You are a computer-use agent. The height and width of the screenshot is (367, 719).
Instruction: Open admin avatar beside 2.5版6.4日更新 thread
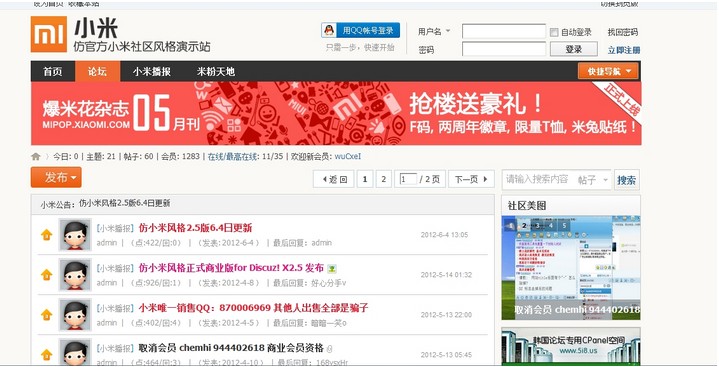coord(75,234)
